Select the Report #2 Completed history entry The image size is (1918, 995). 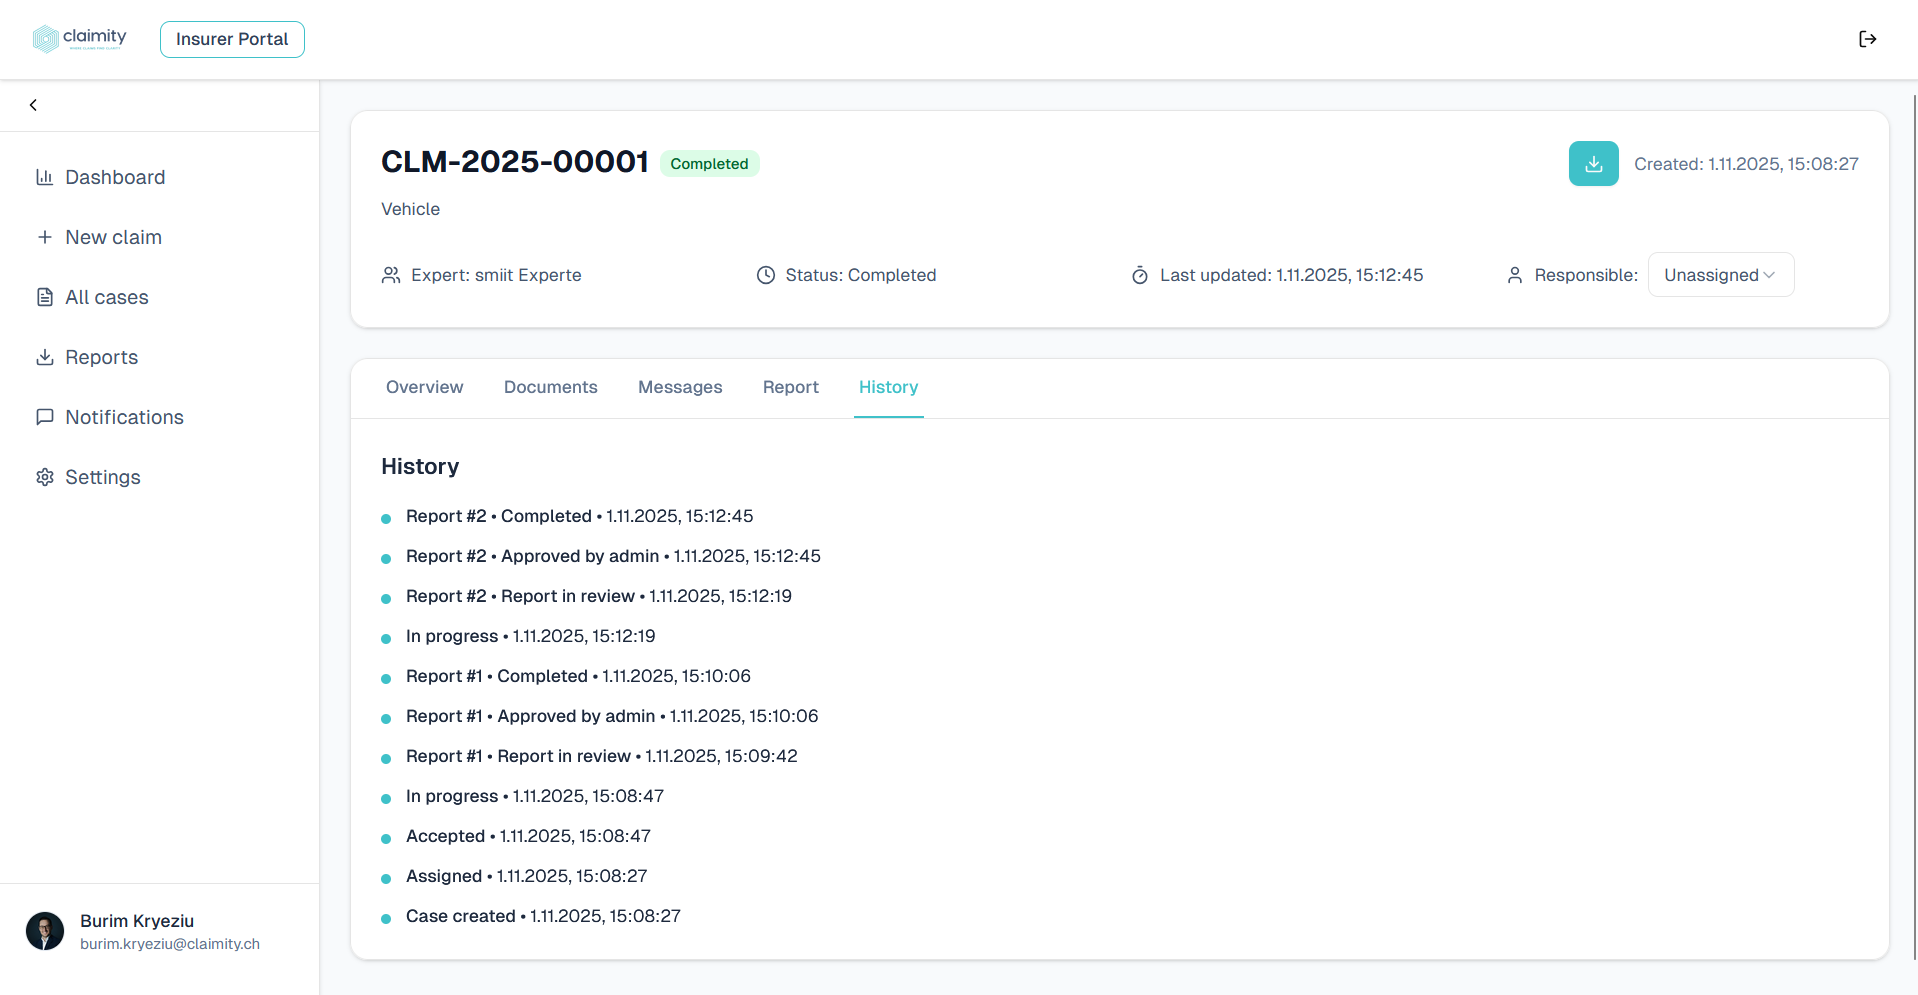pos(578,516)
